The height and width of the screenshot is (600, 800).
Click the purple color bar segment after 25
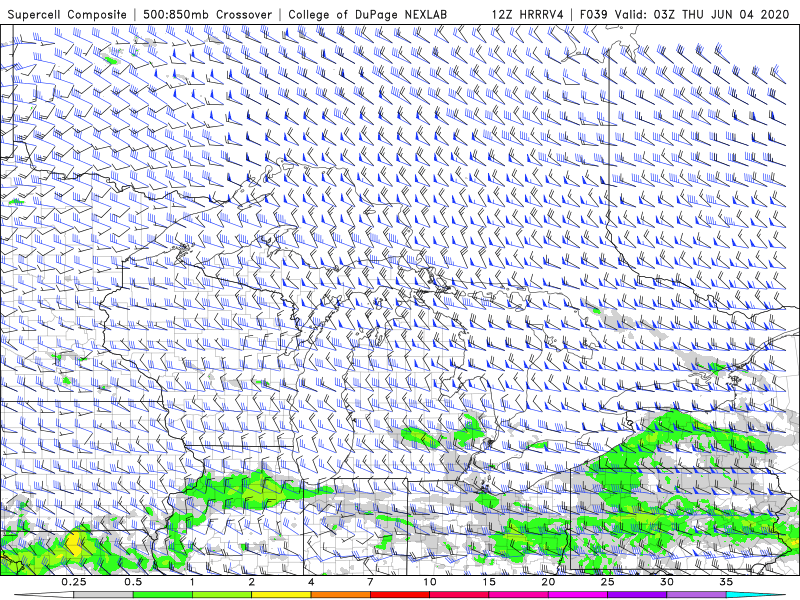tap(637, 595)
